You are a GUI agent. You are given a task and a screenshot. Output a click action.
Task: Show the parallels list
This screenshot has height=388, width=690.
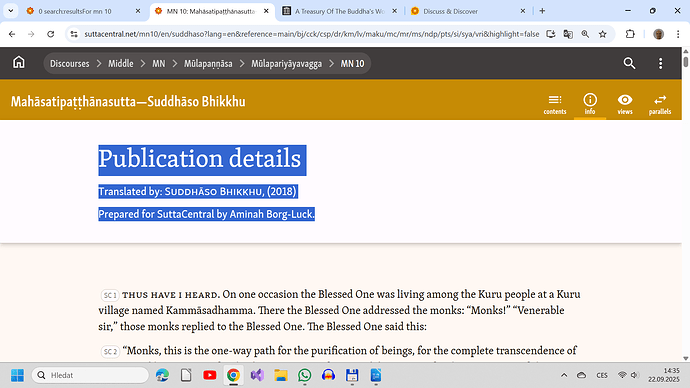[660, 104]
